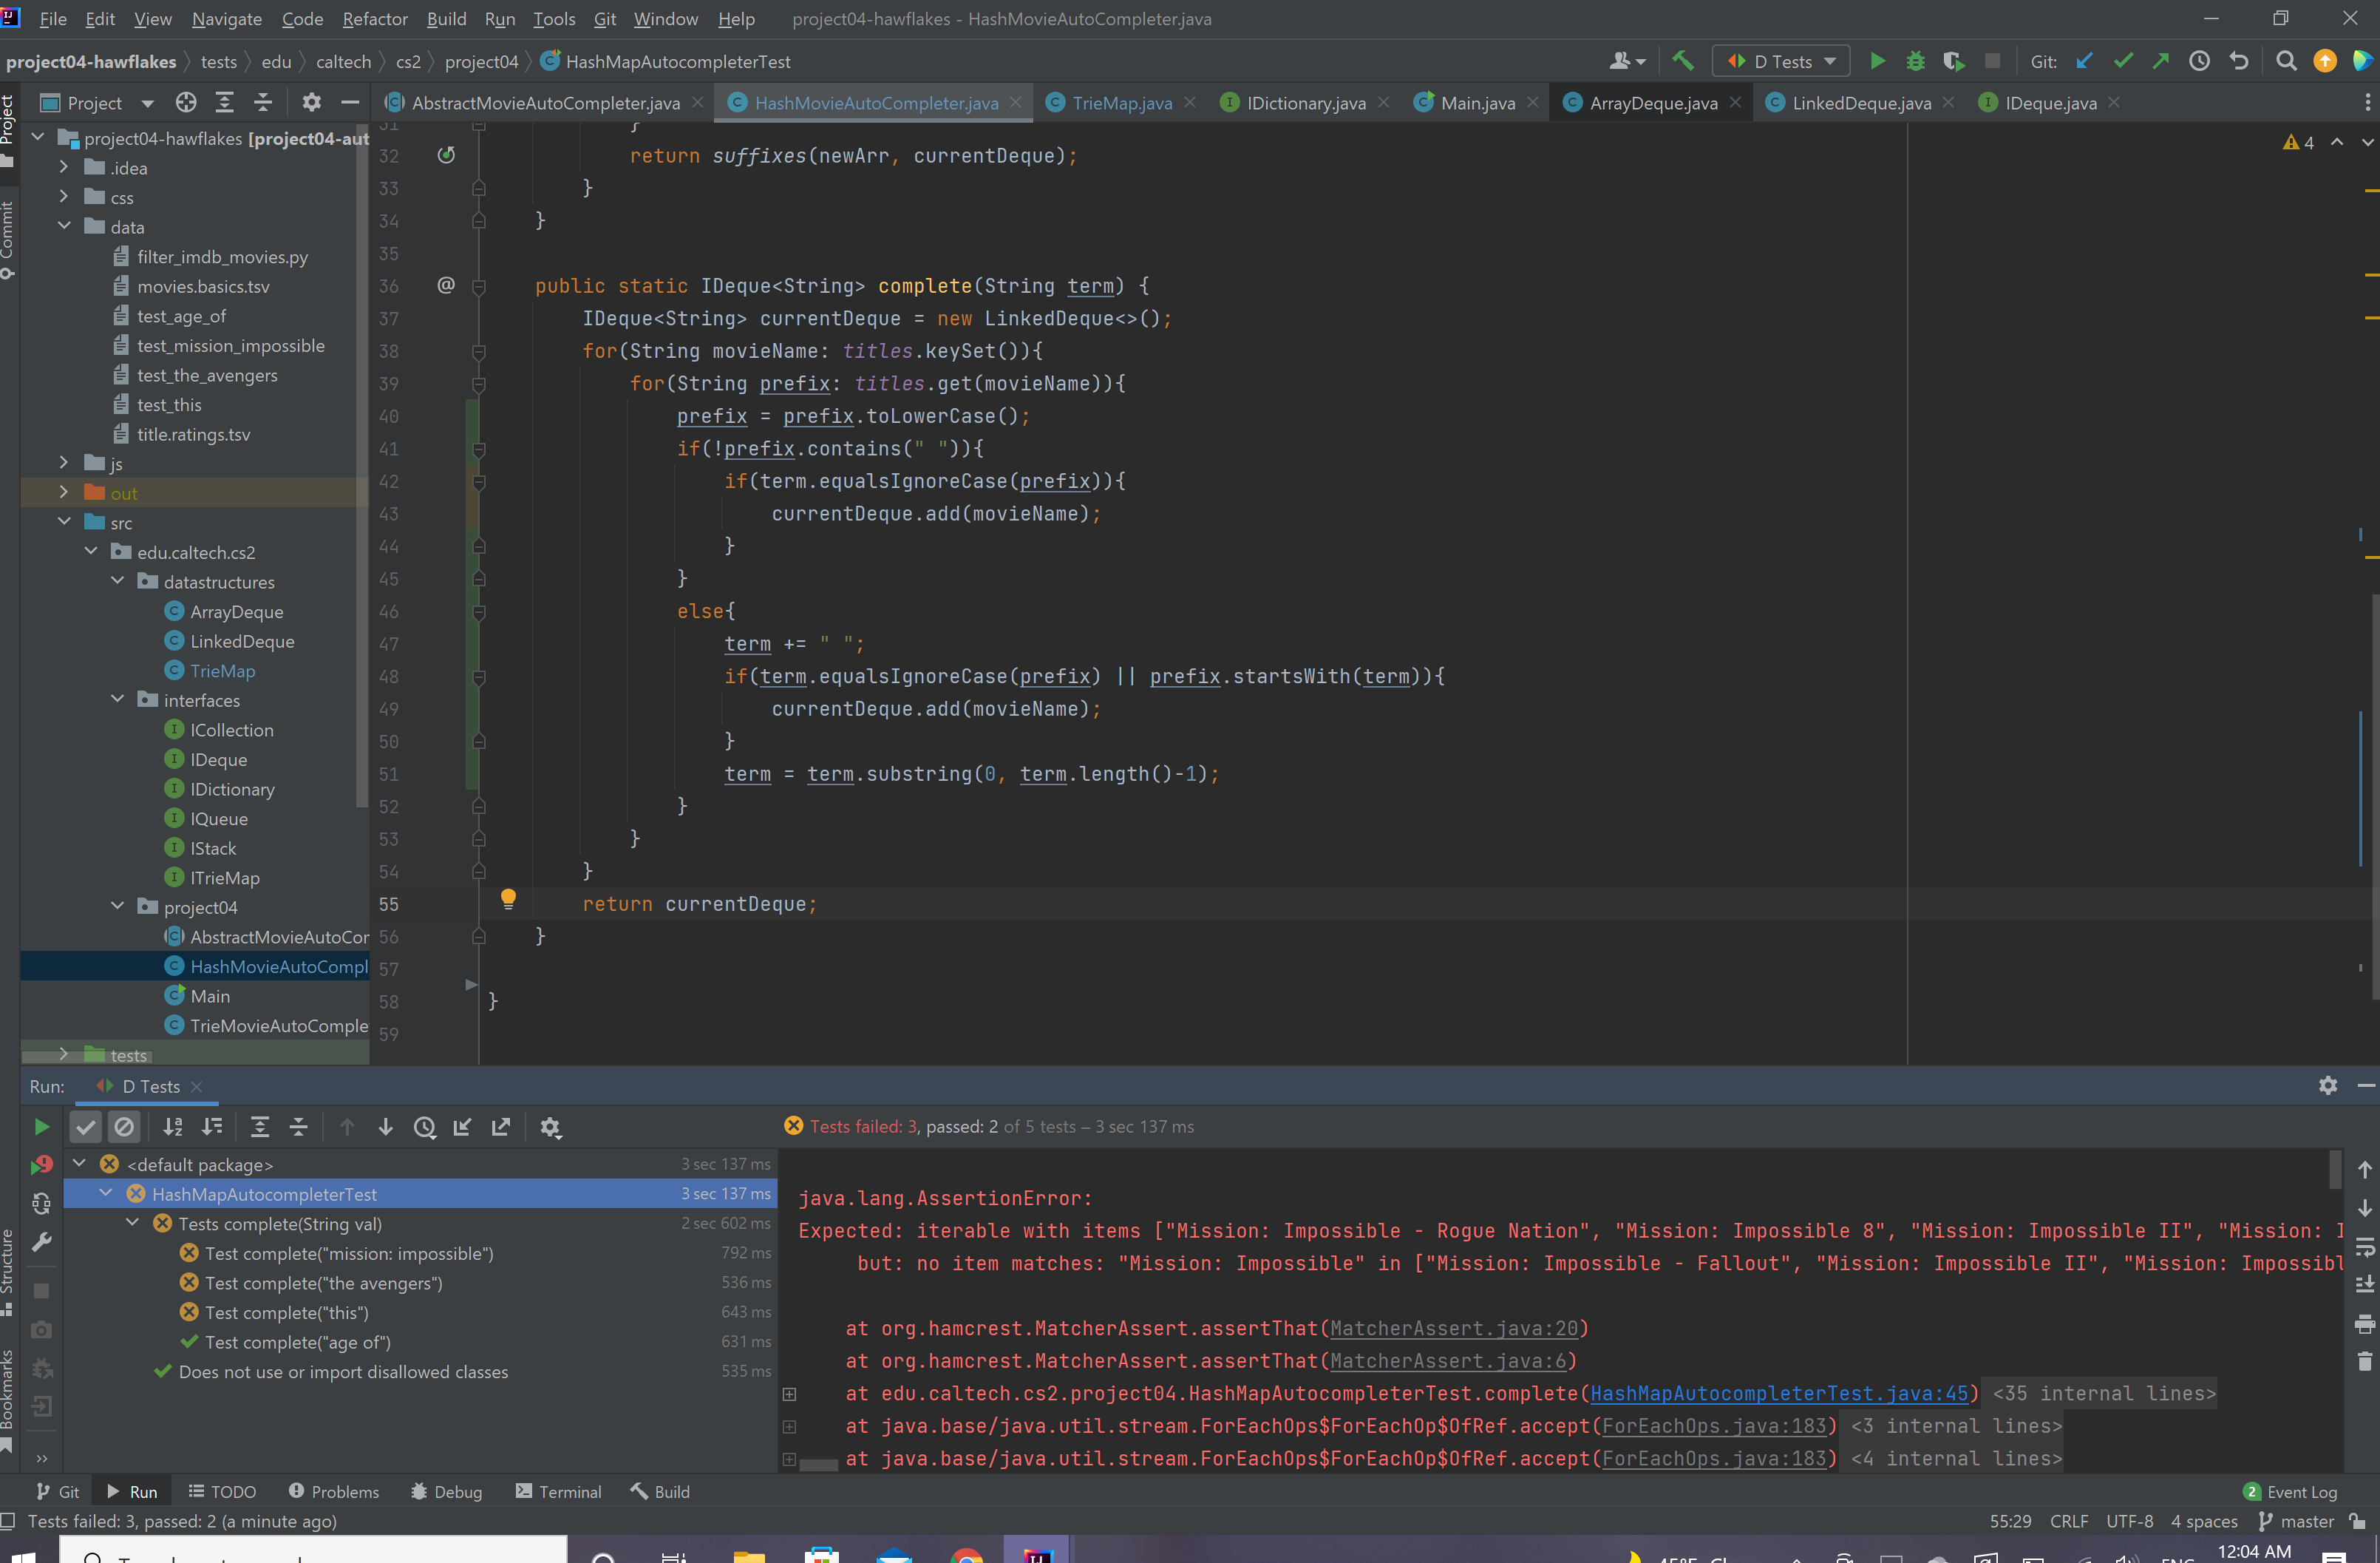The image size is (2380, 1563).
Task: Run D Tests with green play button
Action: [x=1877, y=61]
